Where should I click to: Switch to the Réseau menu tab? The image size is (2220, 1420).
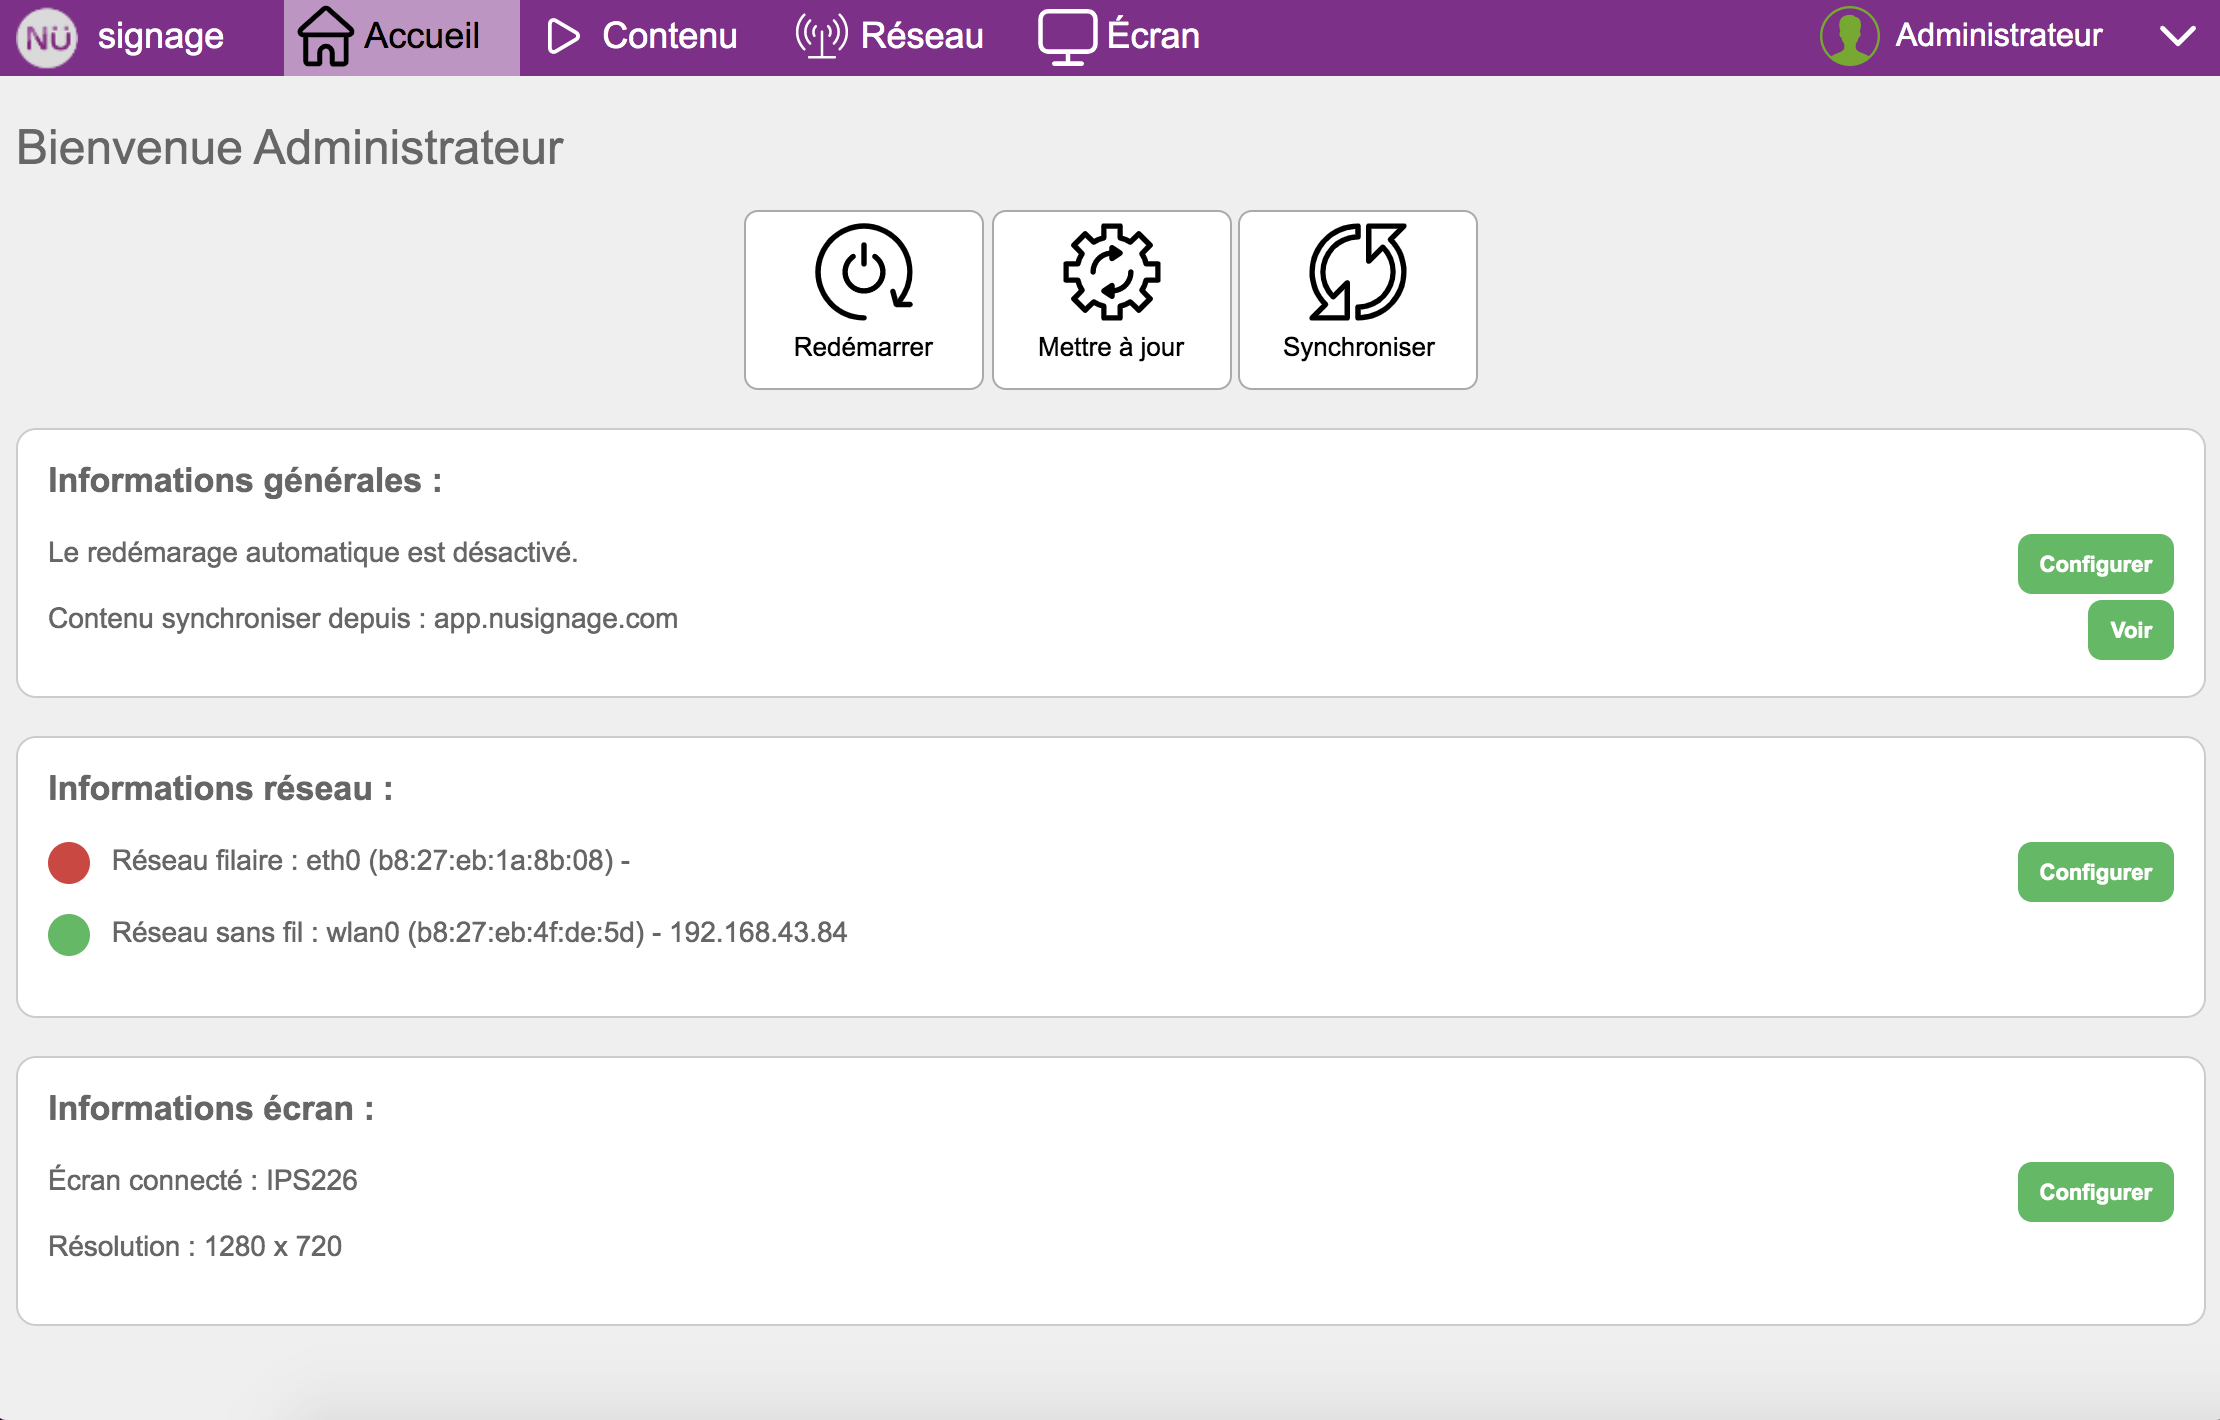point(921,36)
